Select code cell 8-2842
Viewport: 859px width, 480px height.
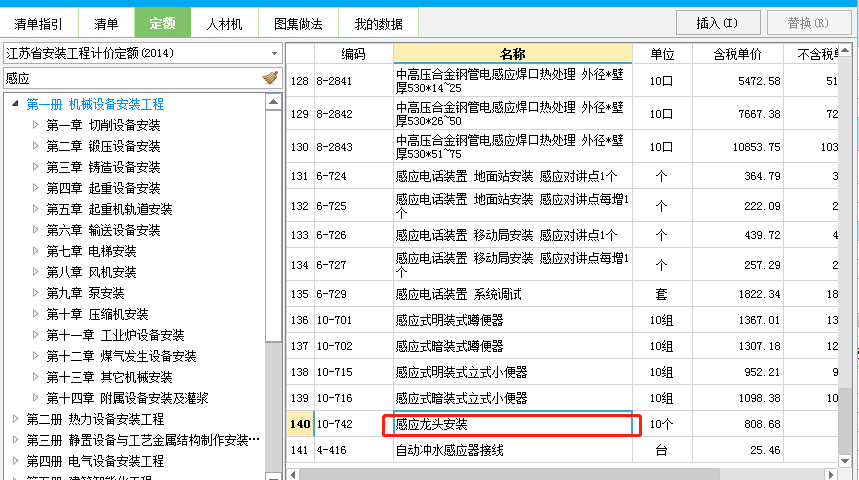(x=353, y=114)
